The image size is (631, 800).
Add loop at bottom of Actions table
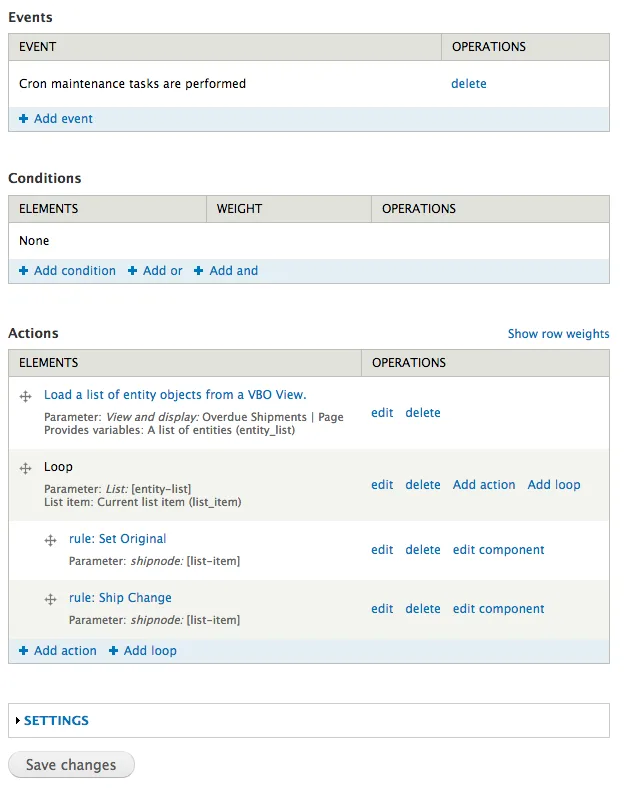143,651
